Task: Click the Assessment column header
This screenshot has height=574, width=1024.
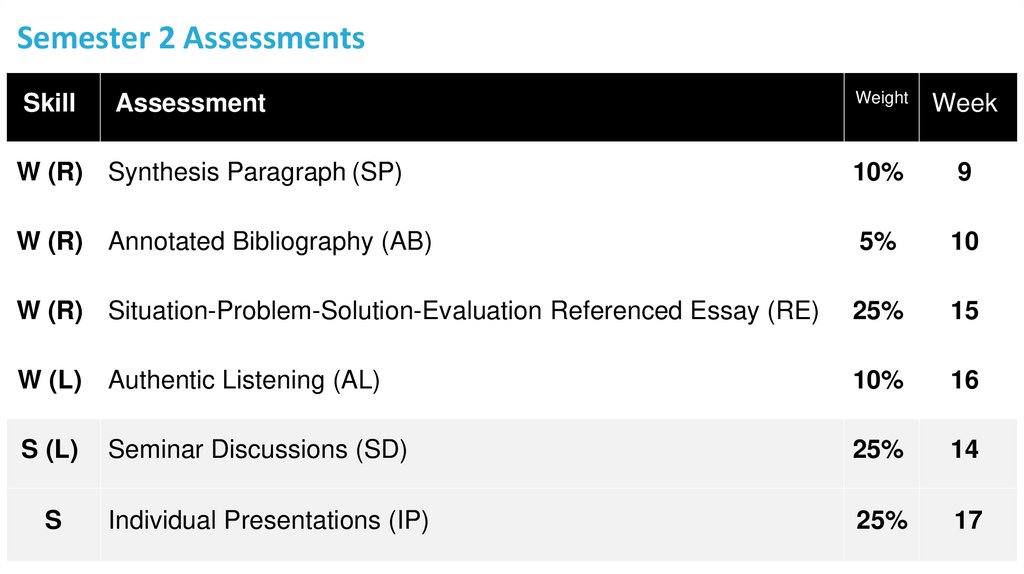Action: click(x=190, y=103)
